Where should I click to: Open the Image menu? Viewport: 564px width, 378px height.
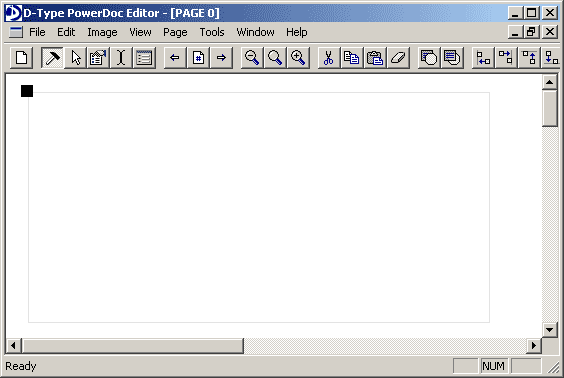[102, 32]
